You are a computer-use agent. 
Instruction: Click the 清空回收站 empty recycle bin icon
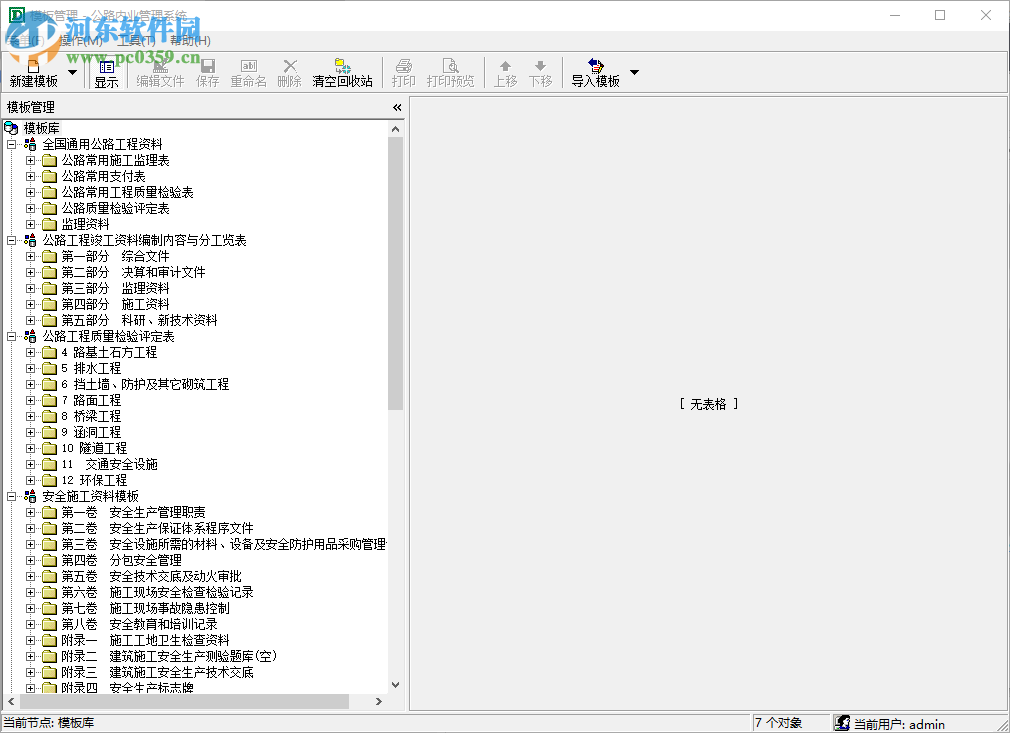point(341,65)
